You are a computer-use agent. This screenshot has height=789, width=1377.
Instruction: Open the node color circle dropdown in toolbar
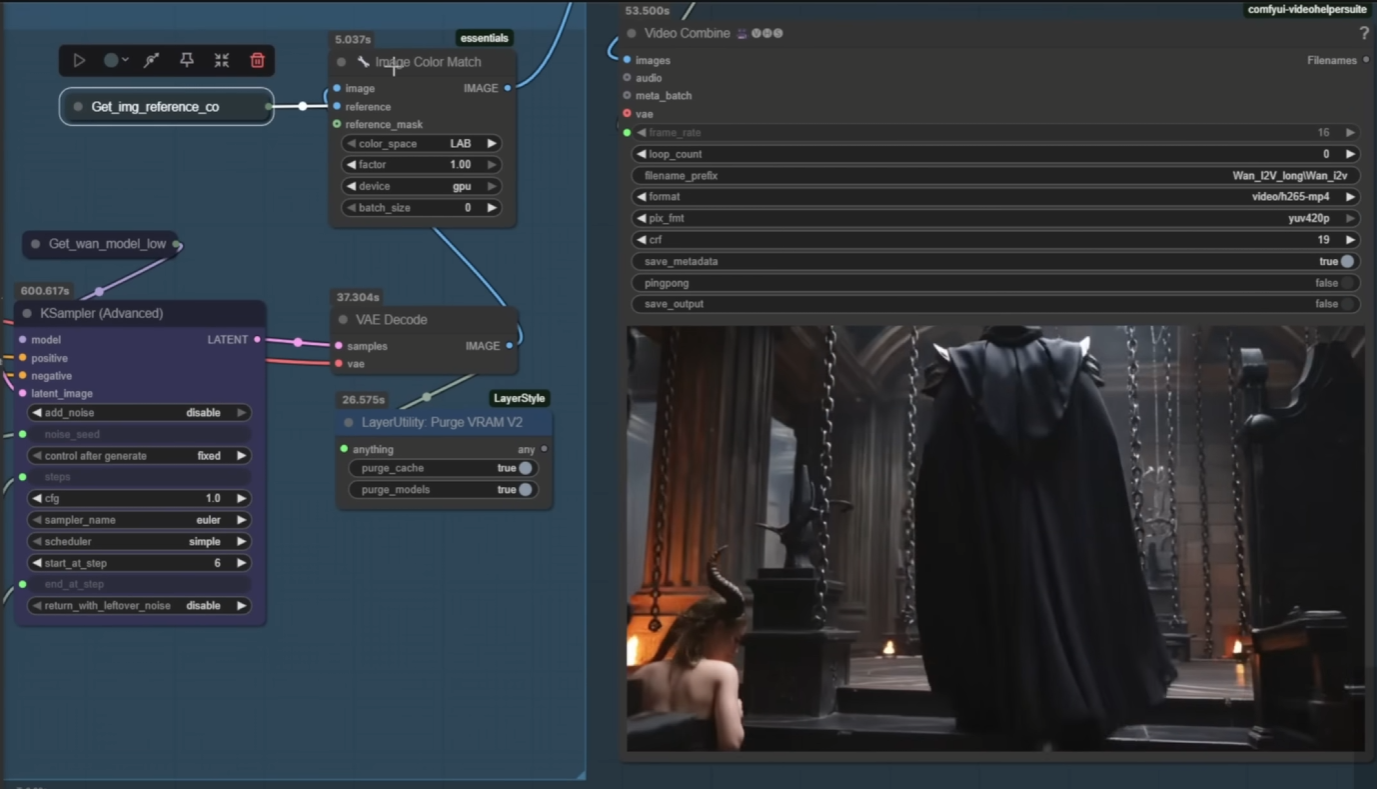click(116, 61)
